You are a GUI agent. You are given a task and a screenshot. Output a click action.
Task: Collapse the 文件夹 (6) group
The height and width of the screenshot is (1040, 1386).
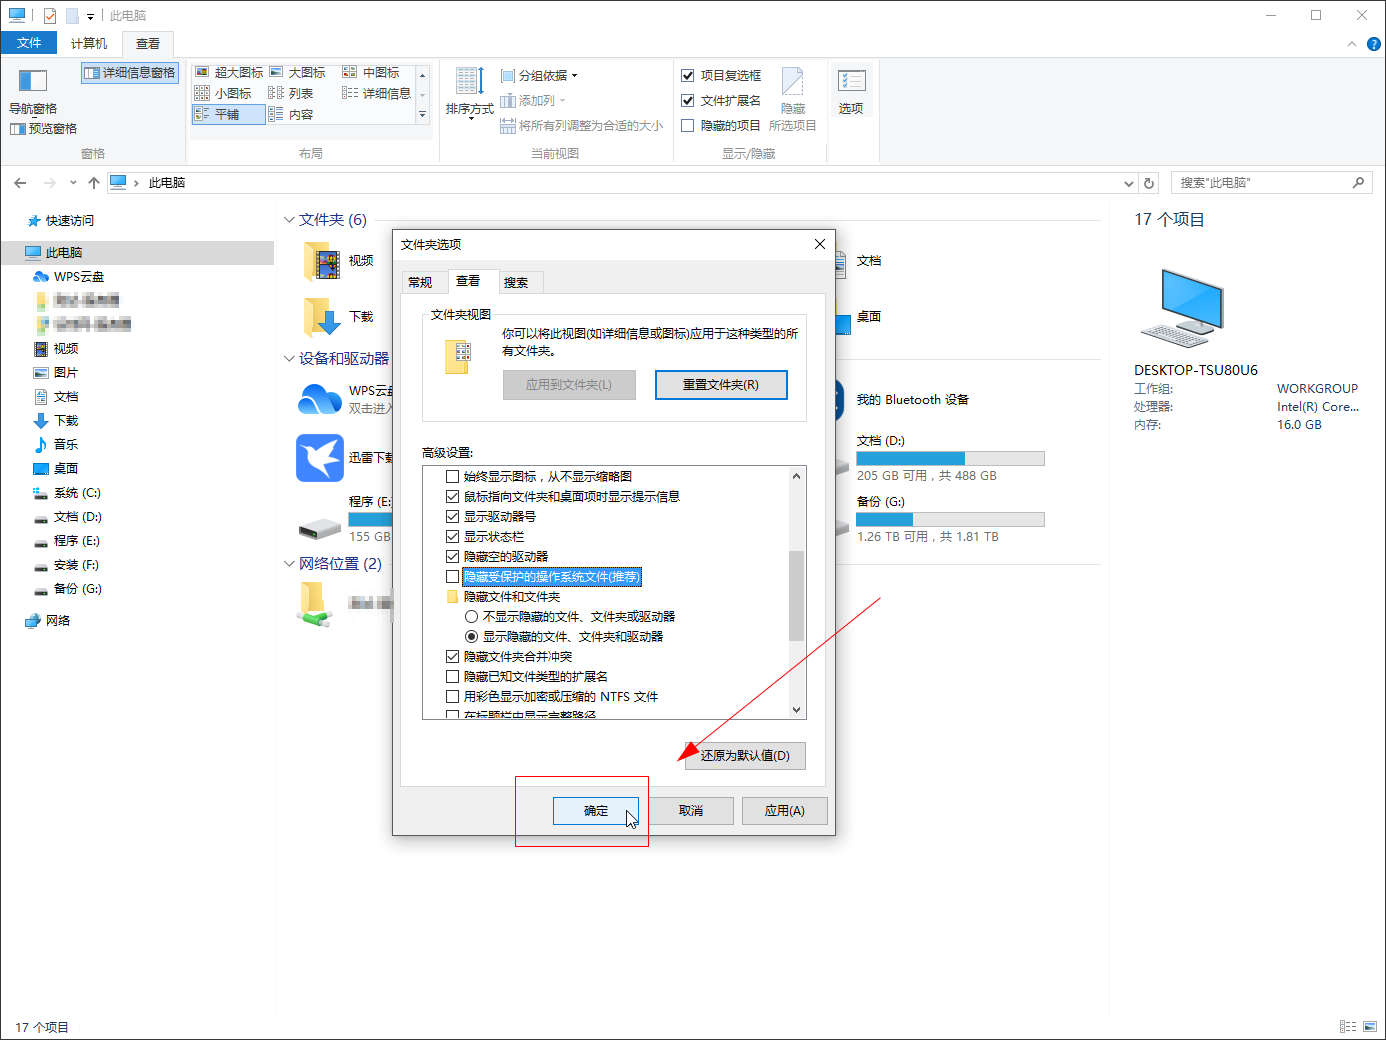click(x=289, y=220)
